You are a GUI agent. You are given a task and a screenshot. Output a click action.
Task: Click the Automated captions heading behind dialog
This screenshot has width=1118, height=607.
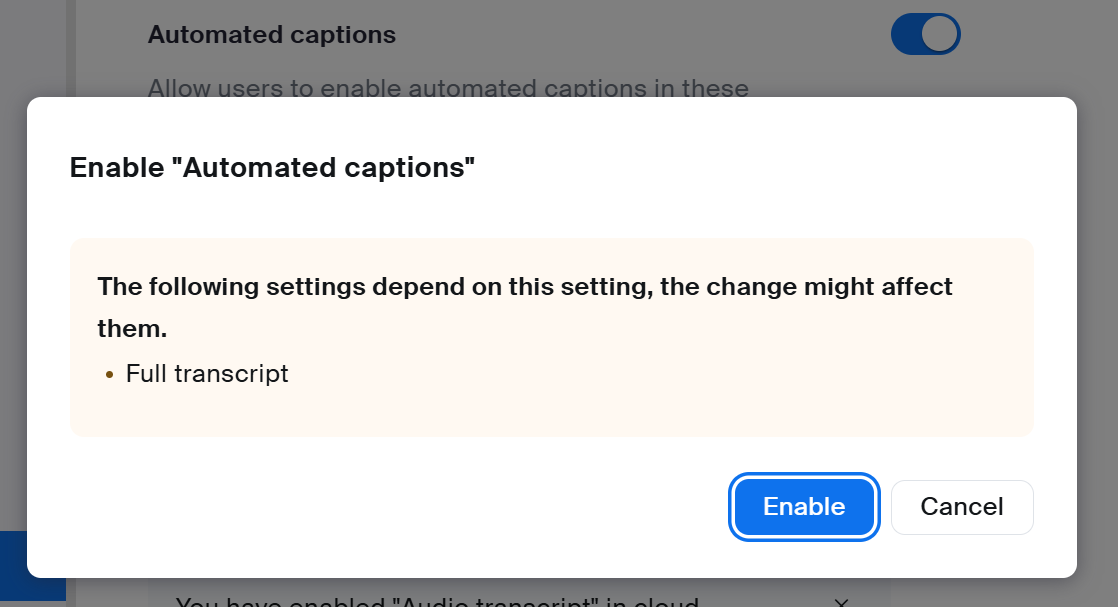272,35
